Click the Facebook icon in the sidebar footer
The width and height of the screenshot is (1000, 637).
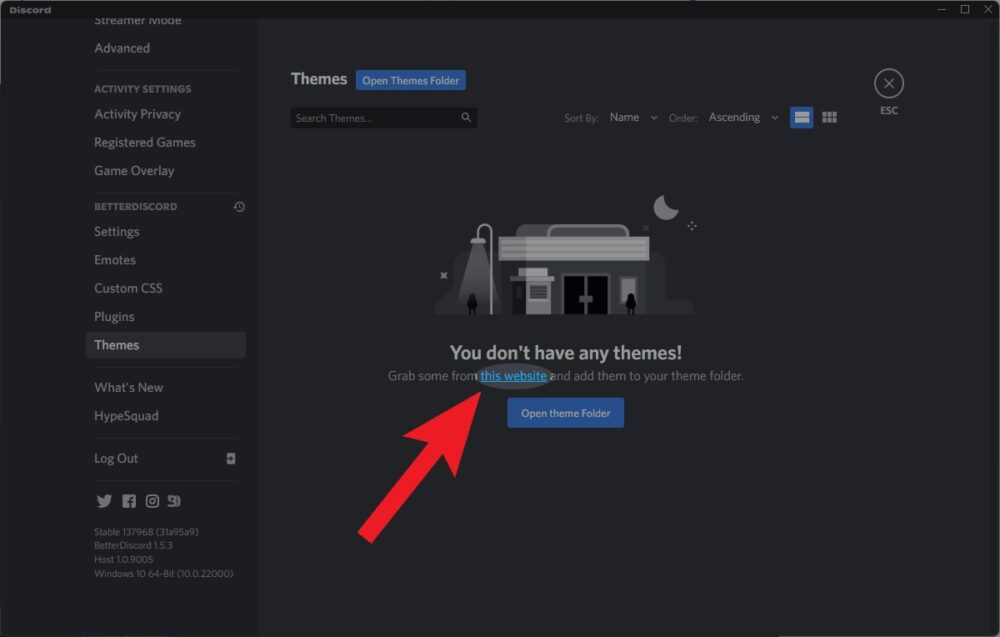click(127, 500)
